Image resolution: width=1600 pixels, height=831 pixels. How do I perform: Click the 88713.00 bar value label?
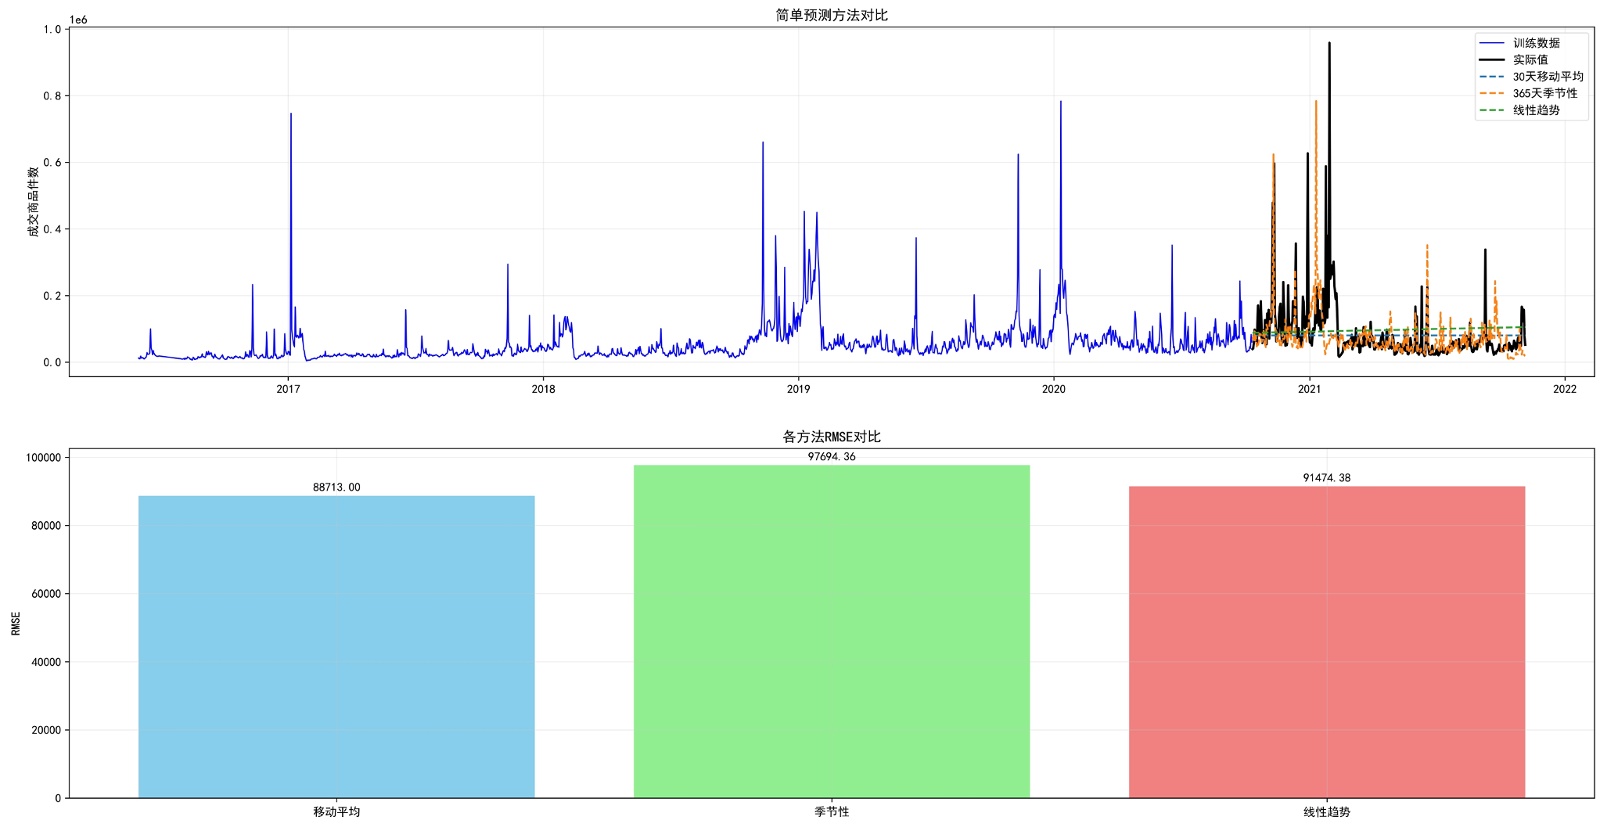336,488
